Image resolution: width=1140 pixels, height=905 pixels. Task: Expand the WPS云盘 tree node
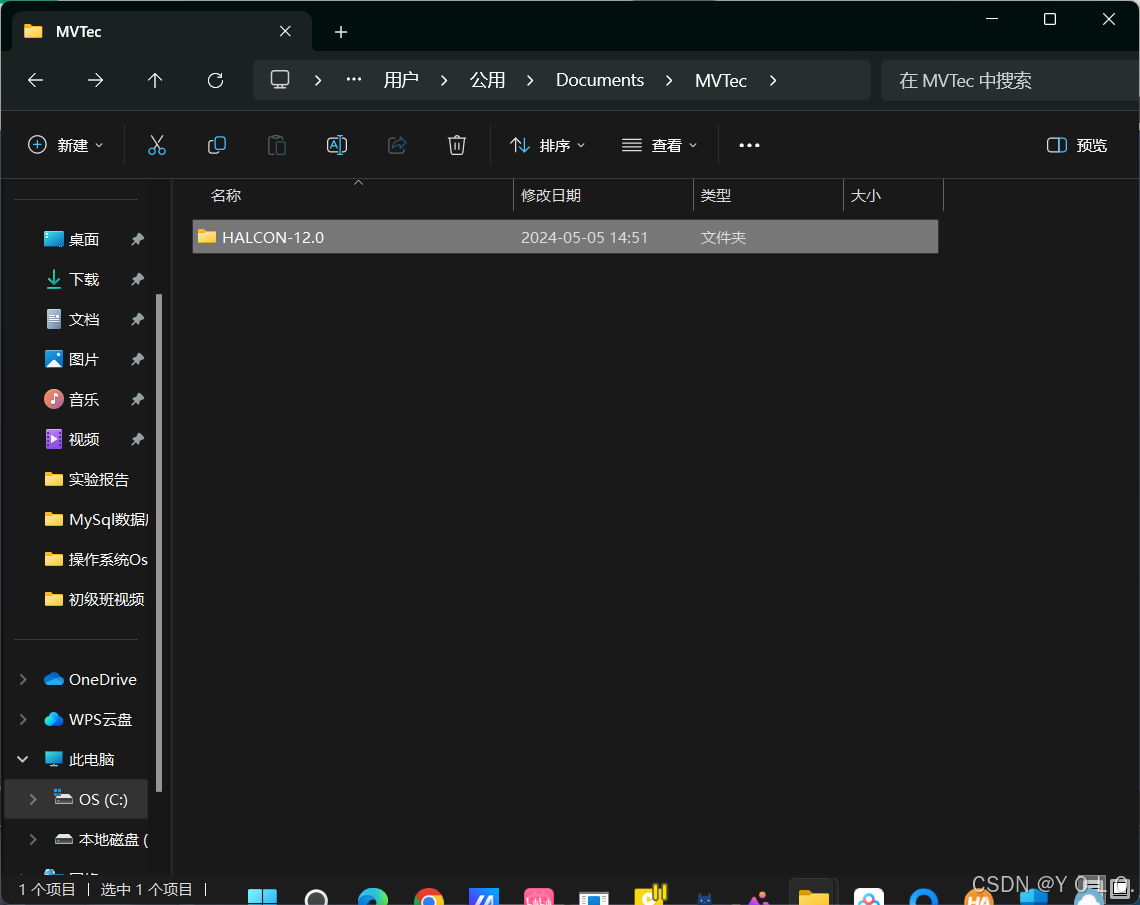[x=23, y=719]
